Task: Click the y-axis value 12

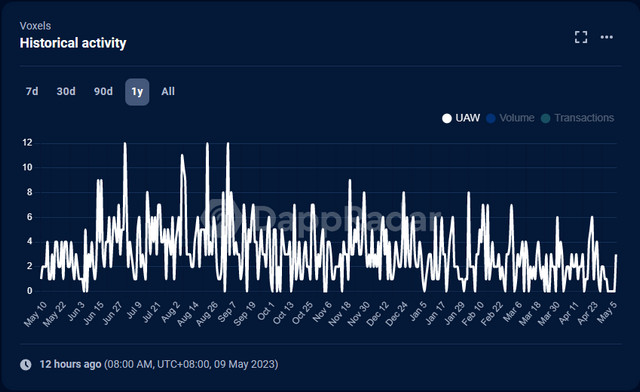Action: click(x=27, y=143)
